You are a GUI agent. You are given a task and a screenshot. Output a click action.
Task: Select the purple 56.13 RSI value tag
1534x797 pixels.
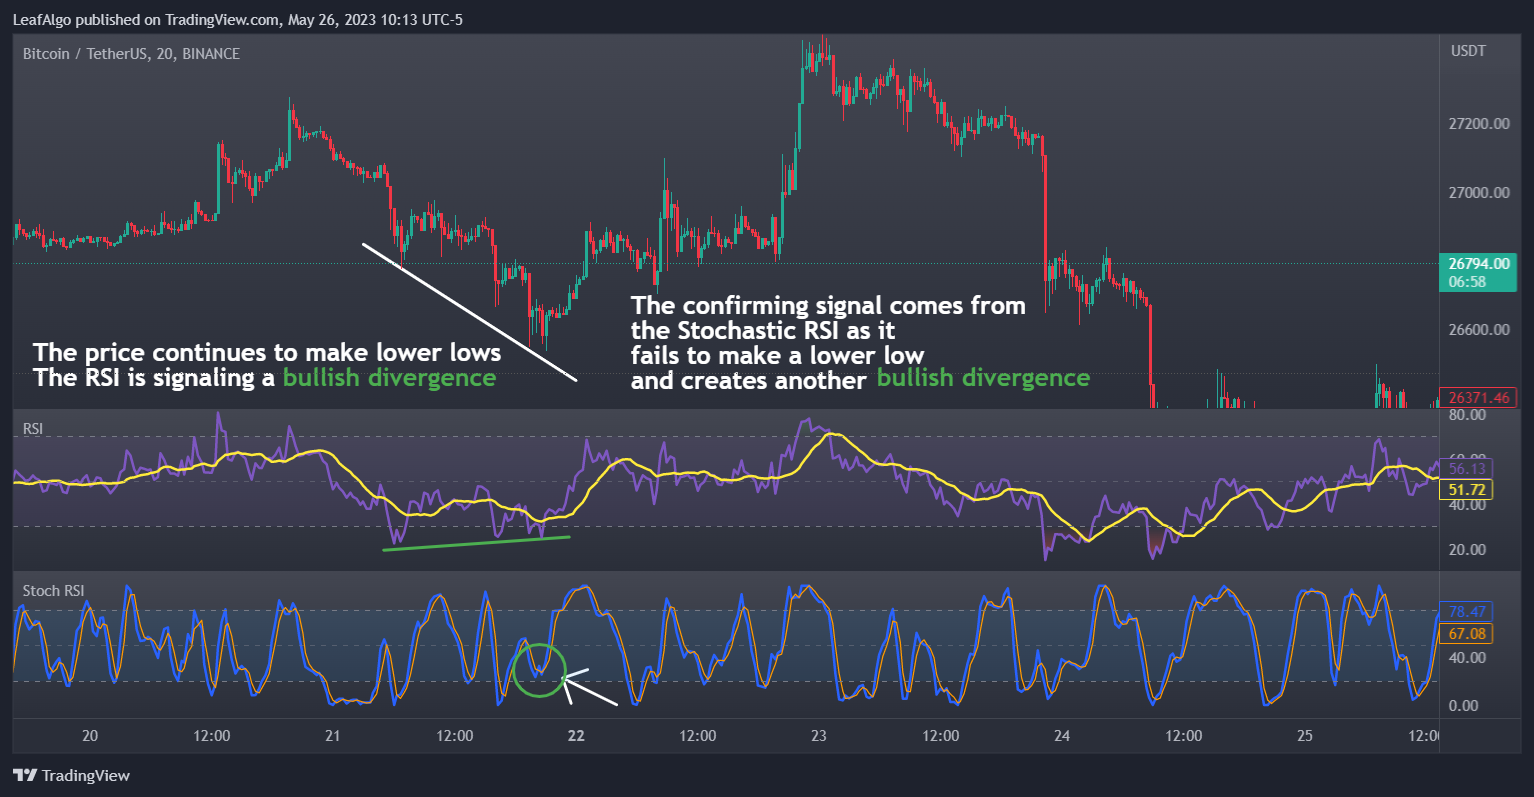[1467, 469]
